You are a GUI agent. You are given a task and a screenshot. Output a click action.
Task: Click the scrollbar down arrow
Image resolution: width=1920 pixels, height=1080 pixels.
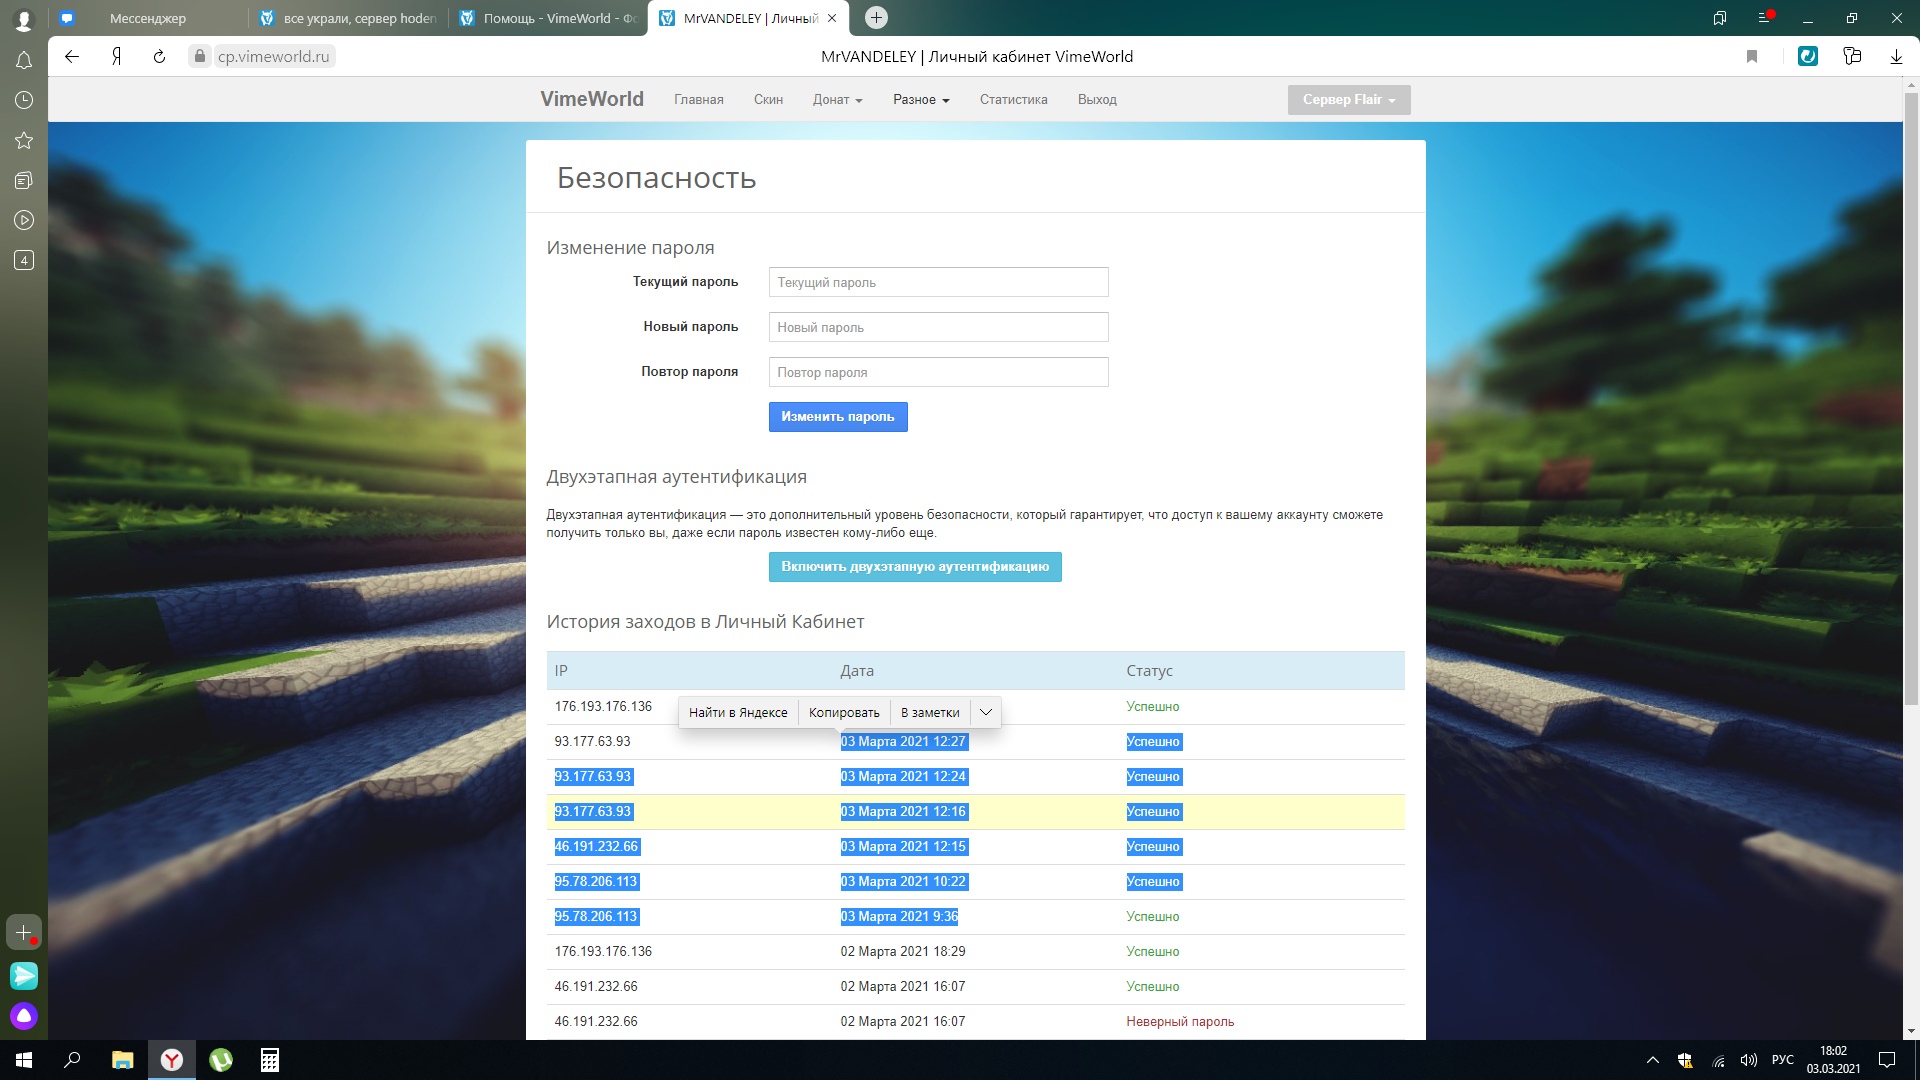pos(1911,1031)
